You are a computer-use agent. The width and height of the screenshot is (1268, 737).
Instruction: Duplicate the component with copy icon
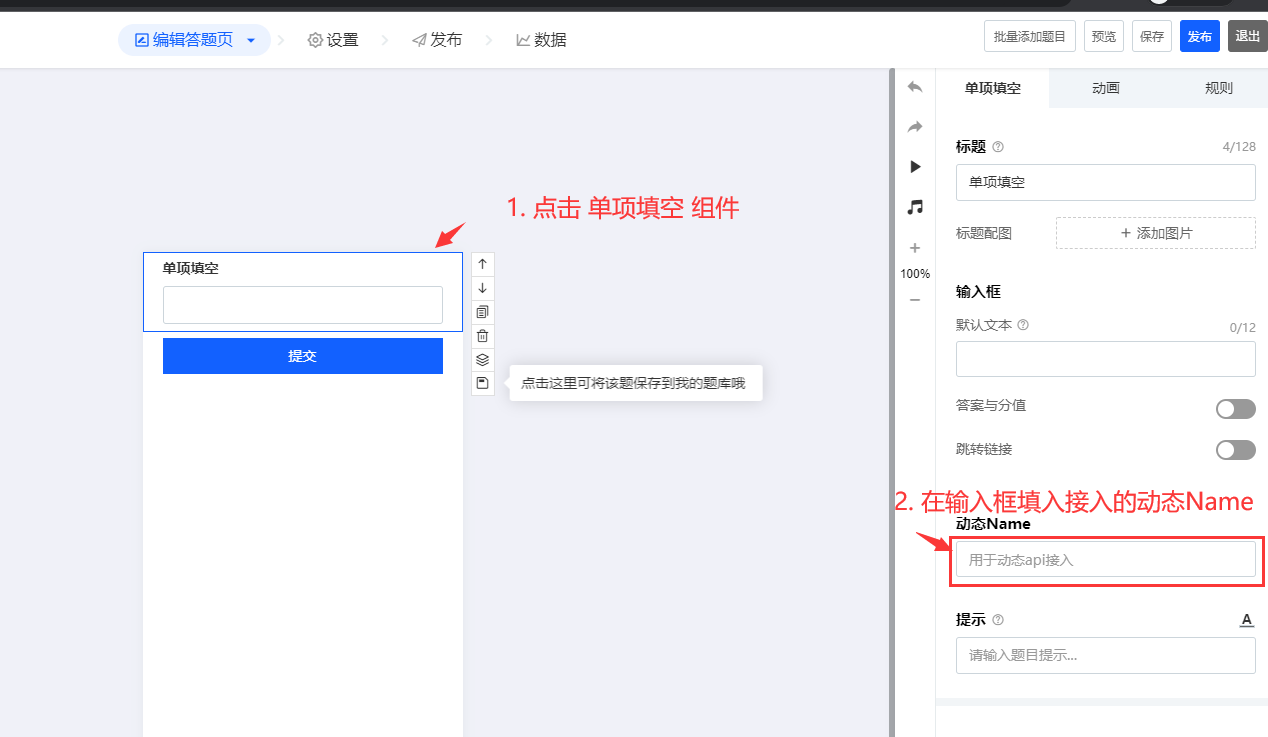coord(482,312)
